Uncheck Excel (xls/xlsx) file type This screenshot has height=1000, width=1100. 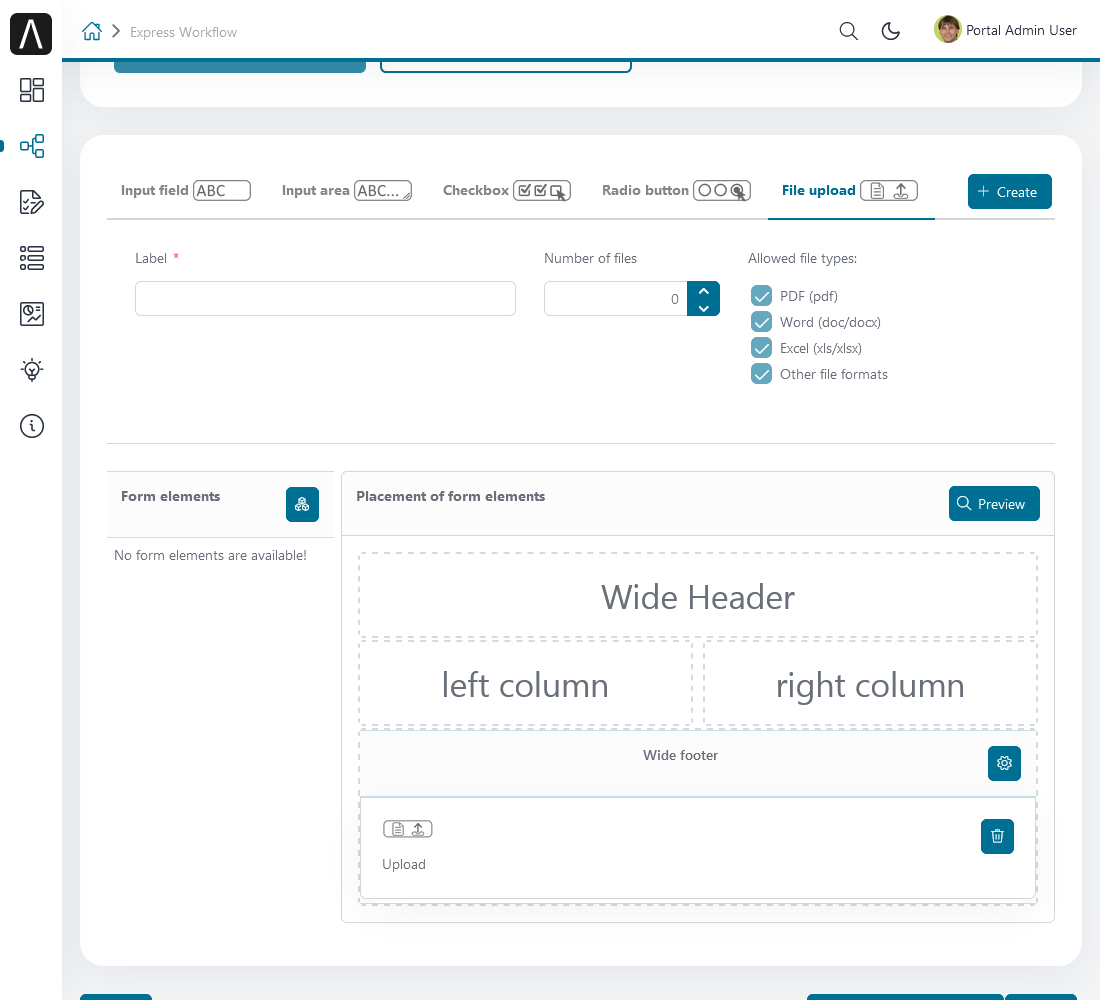click(x=761, y=348)
